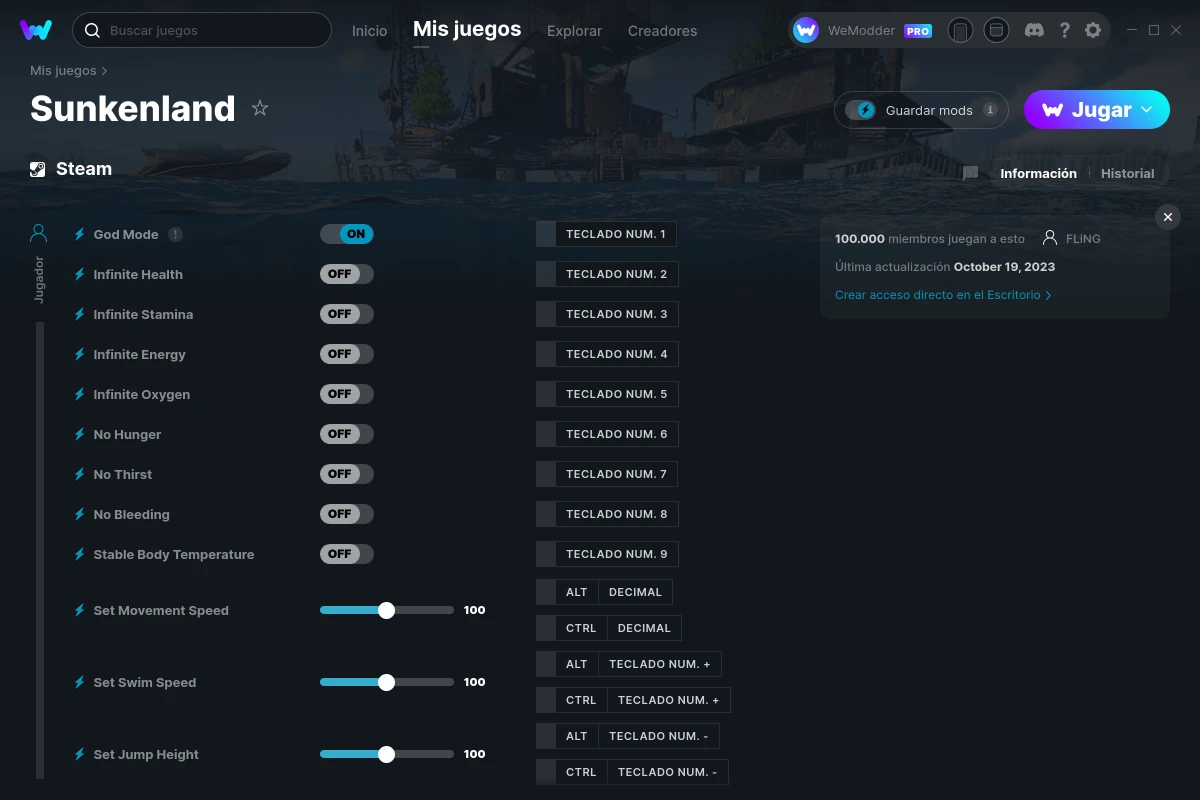The width and height of the screenshot is (1200, 800).
Task: Click the lightning icon beside Infinite Health
Action: click(x=80, y=274)
